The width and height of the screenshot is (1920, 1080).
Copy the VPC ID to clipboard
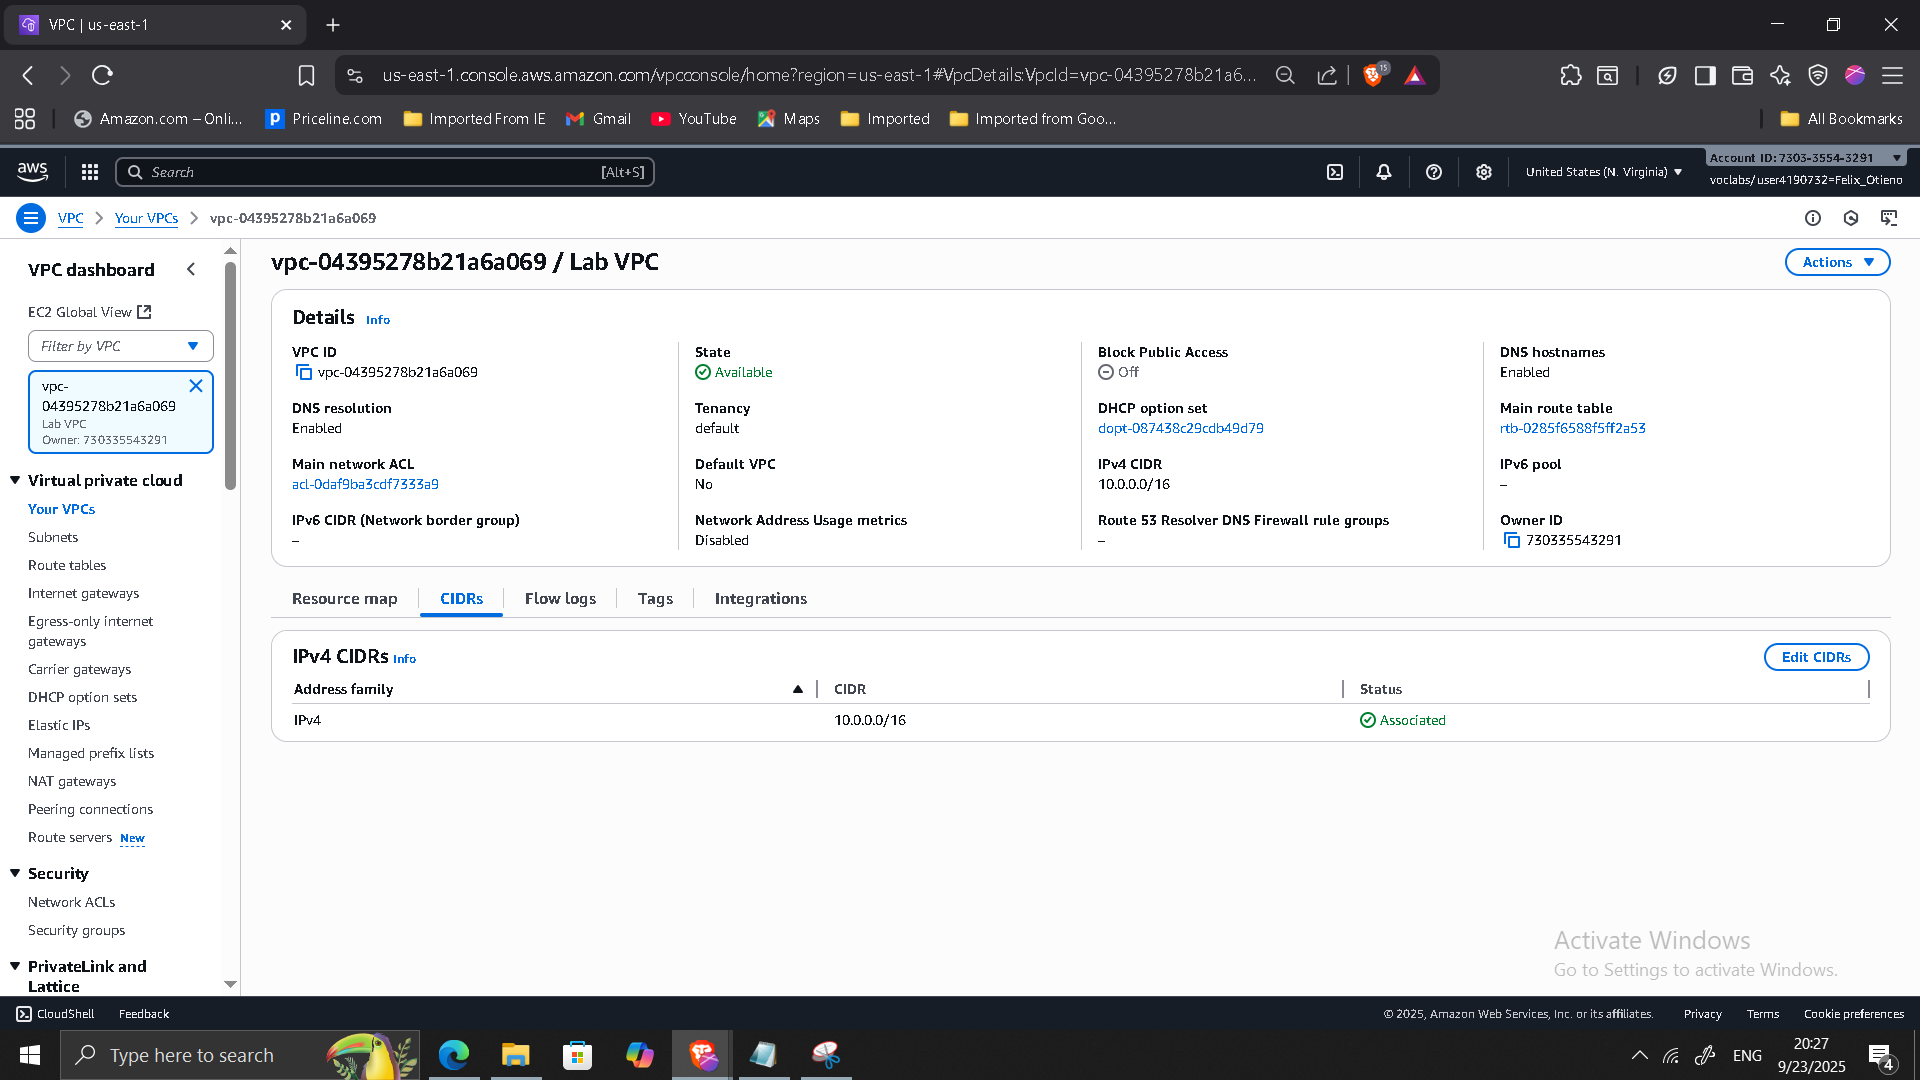pyautogui.click(x=304, y=372)
